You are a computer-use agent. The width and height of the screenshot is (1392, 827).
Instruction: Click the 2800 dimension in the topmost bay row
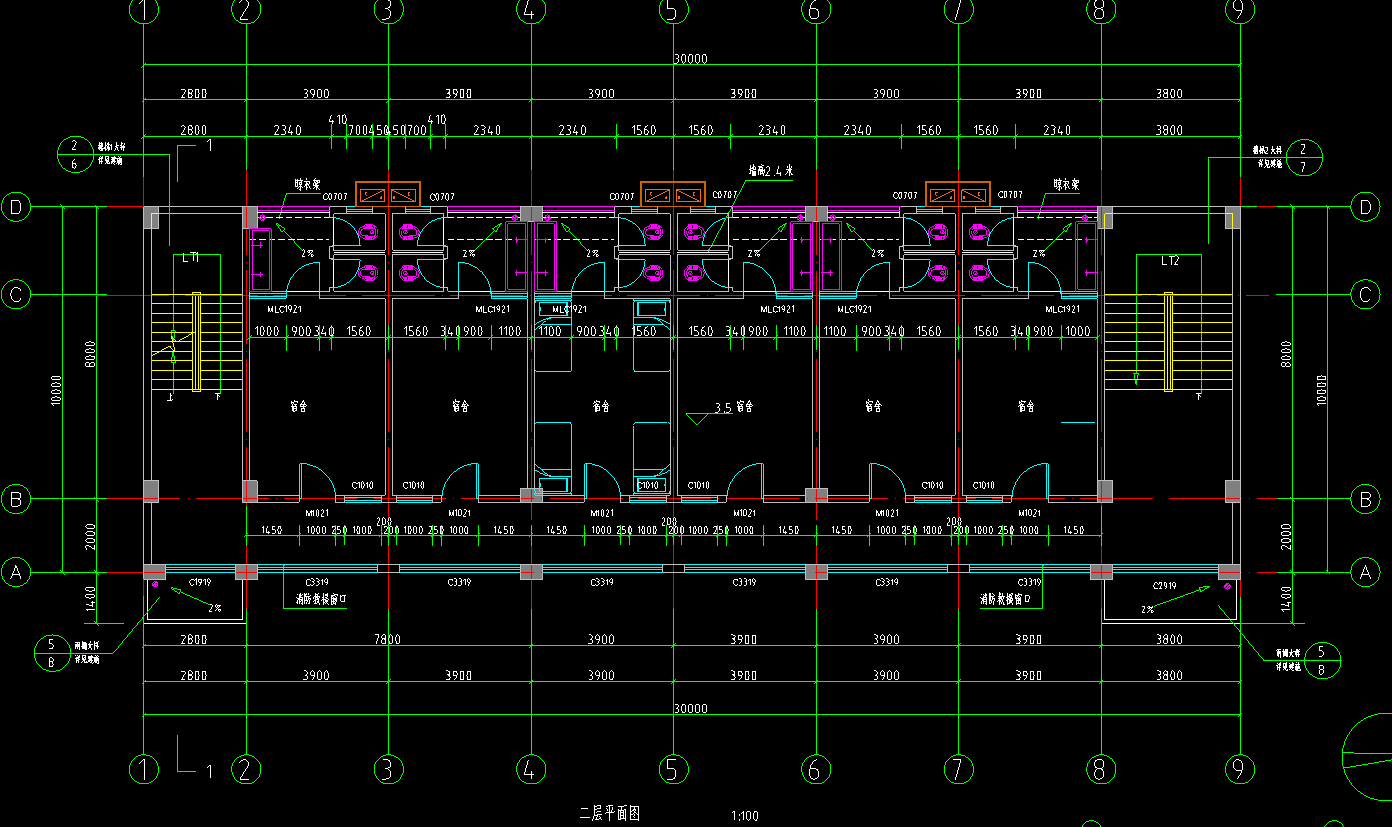pos(193,93)
